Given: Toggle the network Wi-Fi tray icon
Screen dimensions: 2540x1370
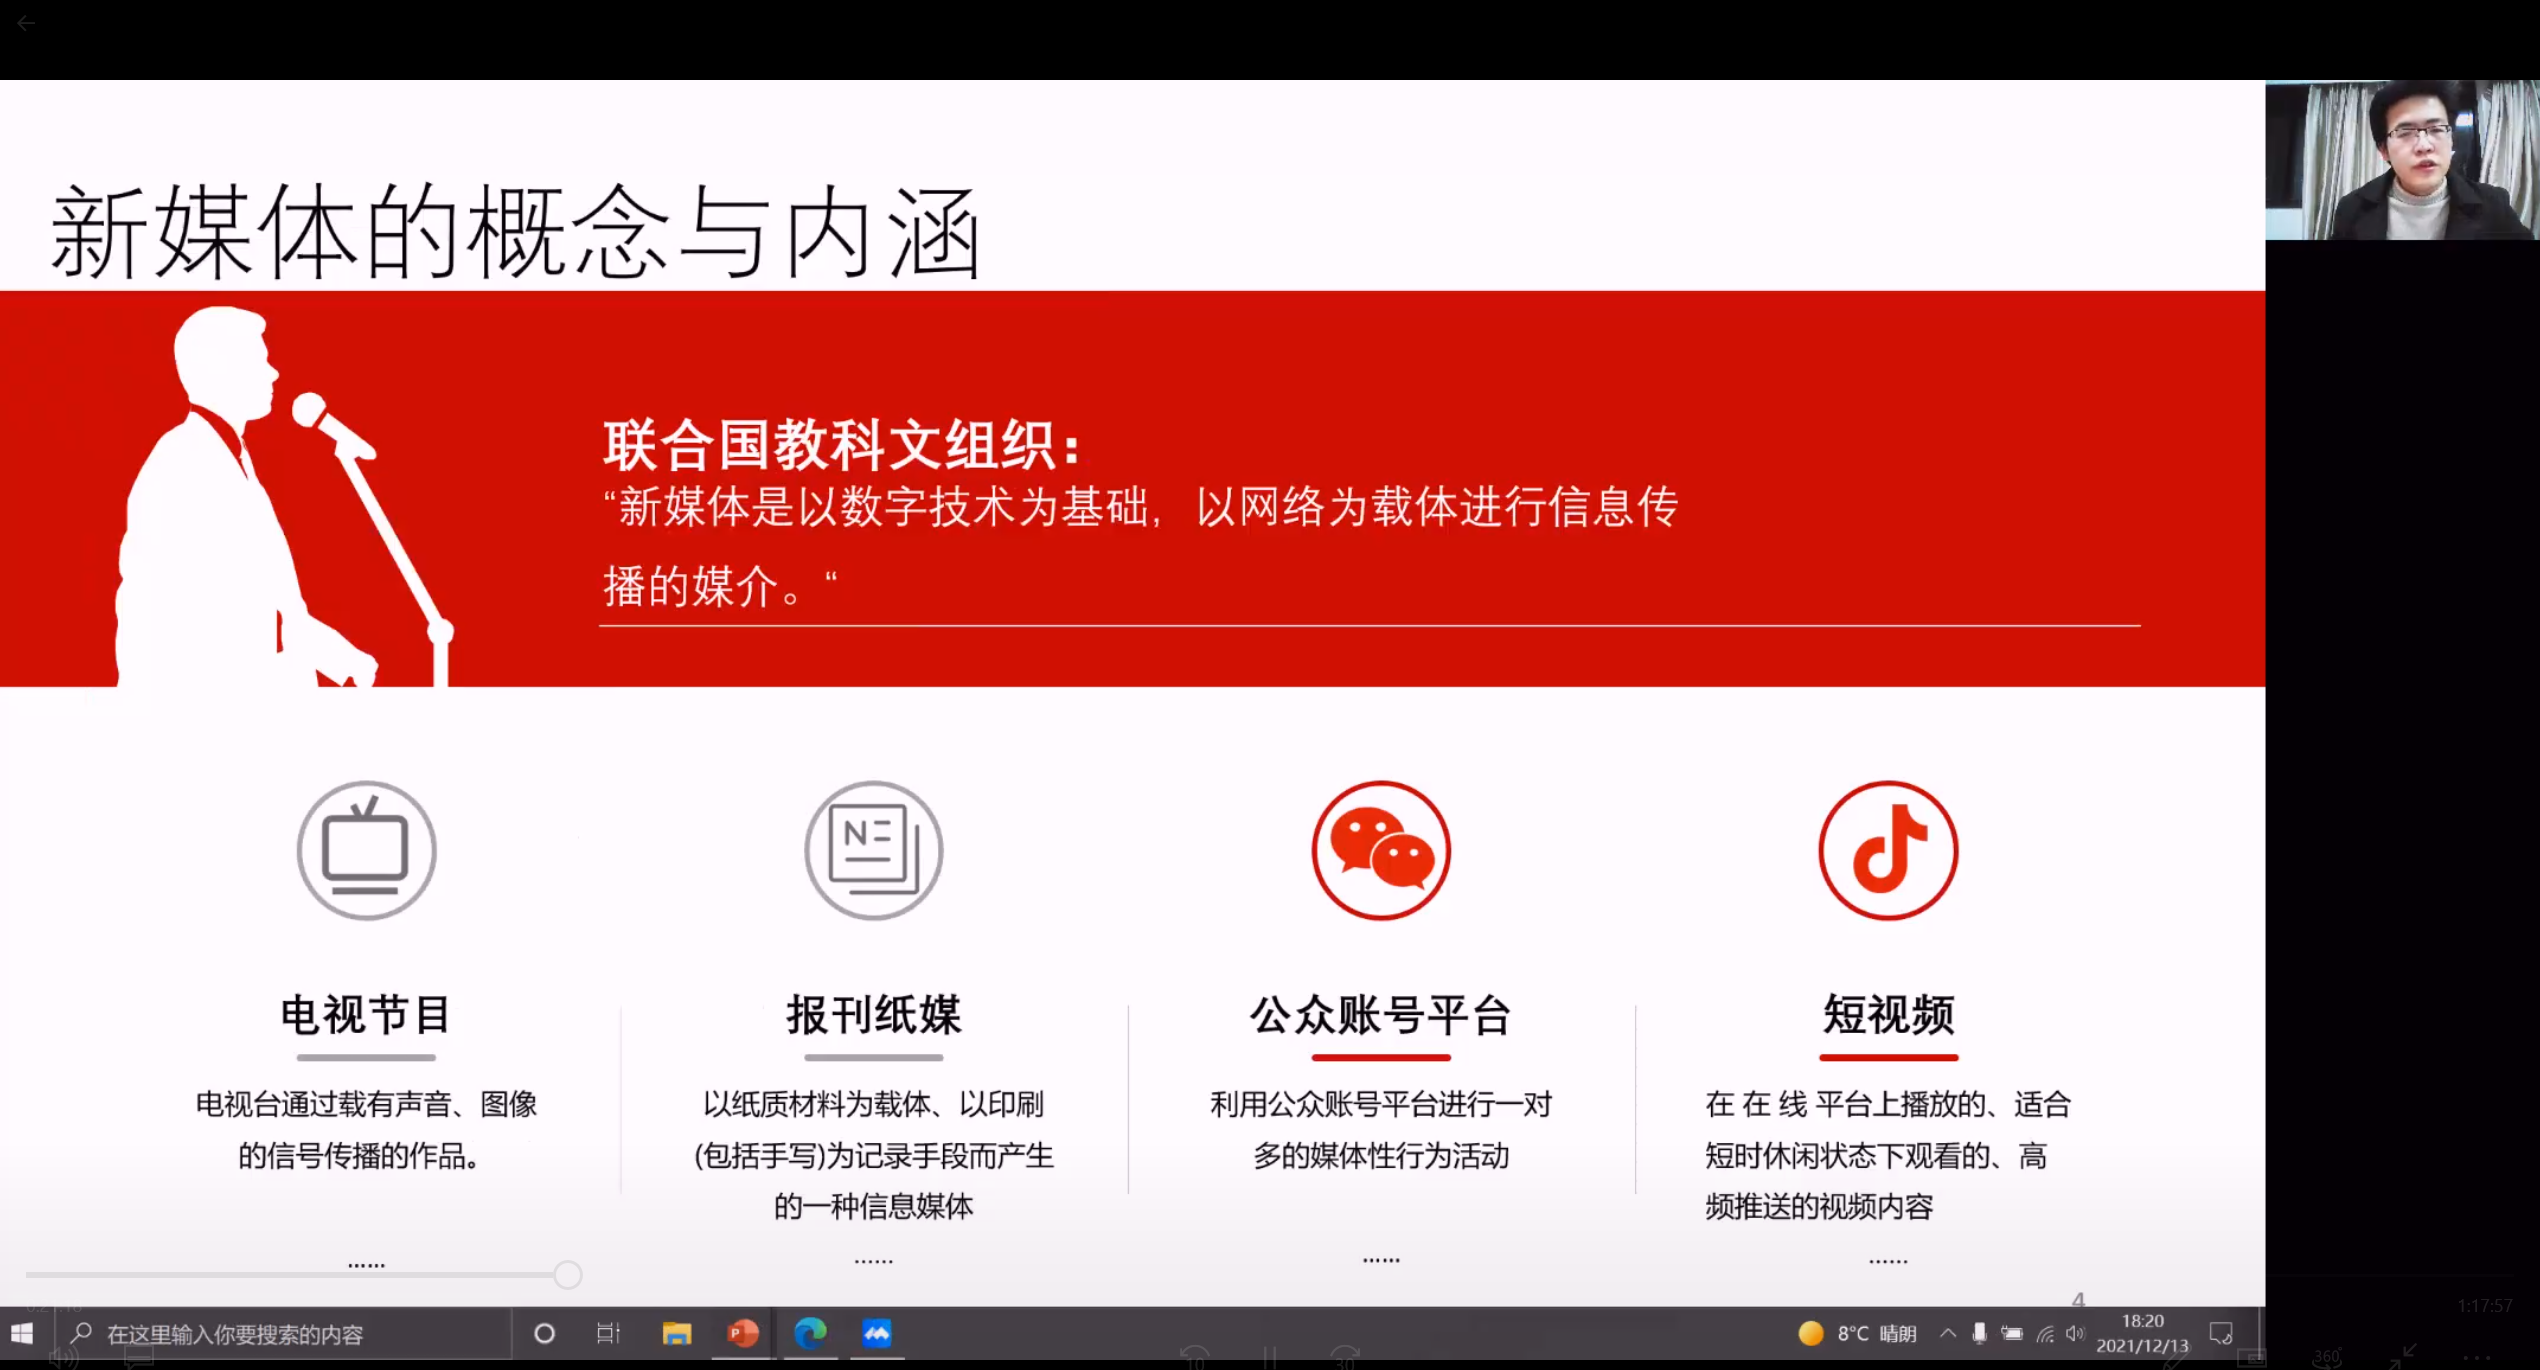Looking at the screenshot, I should (2045, 1334).
